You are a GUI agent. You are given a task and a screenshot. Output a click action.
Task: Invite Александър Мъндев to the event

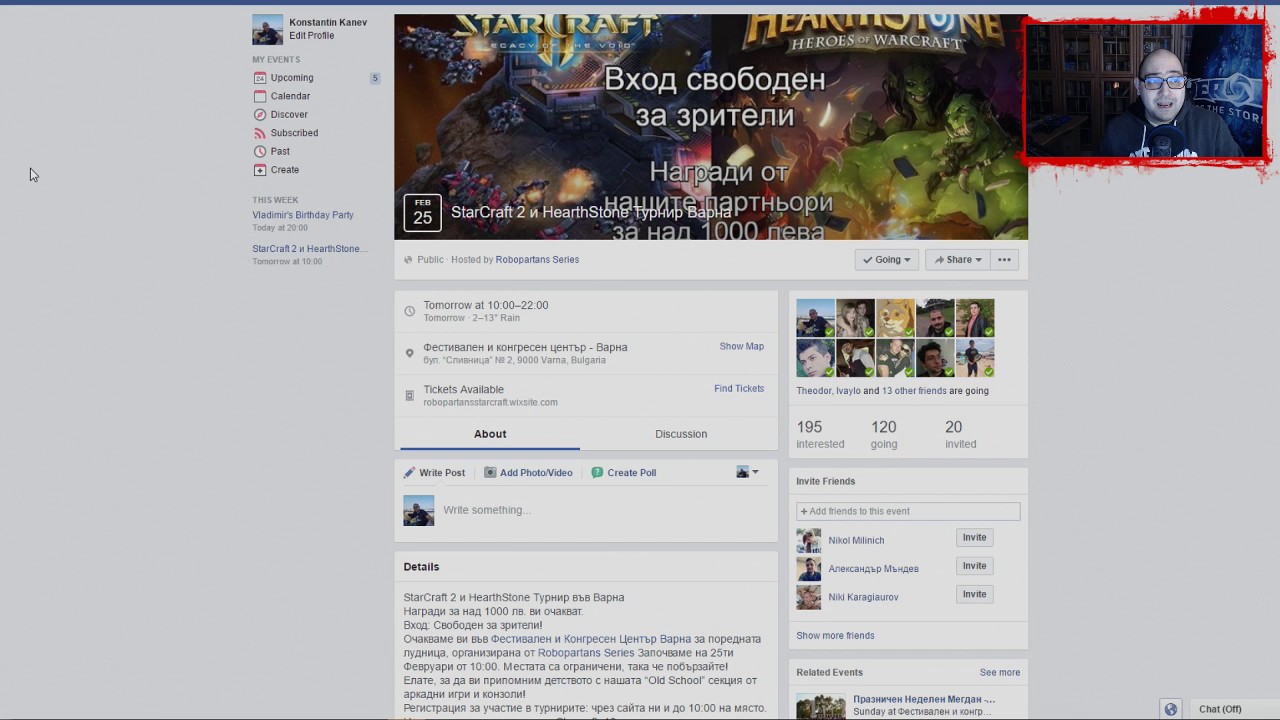tap(974, 566)
